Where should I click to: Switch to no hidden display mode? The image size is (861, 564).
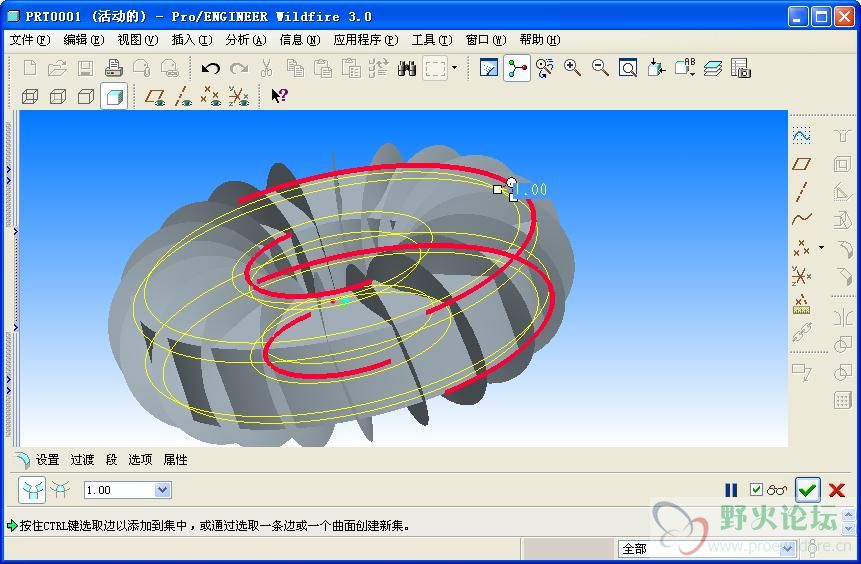pos(86,97)
